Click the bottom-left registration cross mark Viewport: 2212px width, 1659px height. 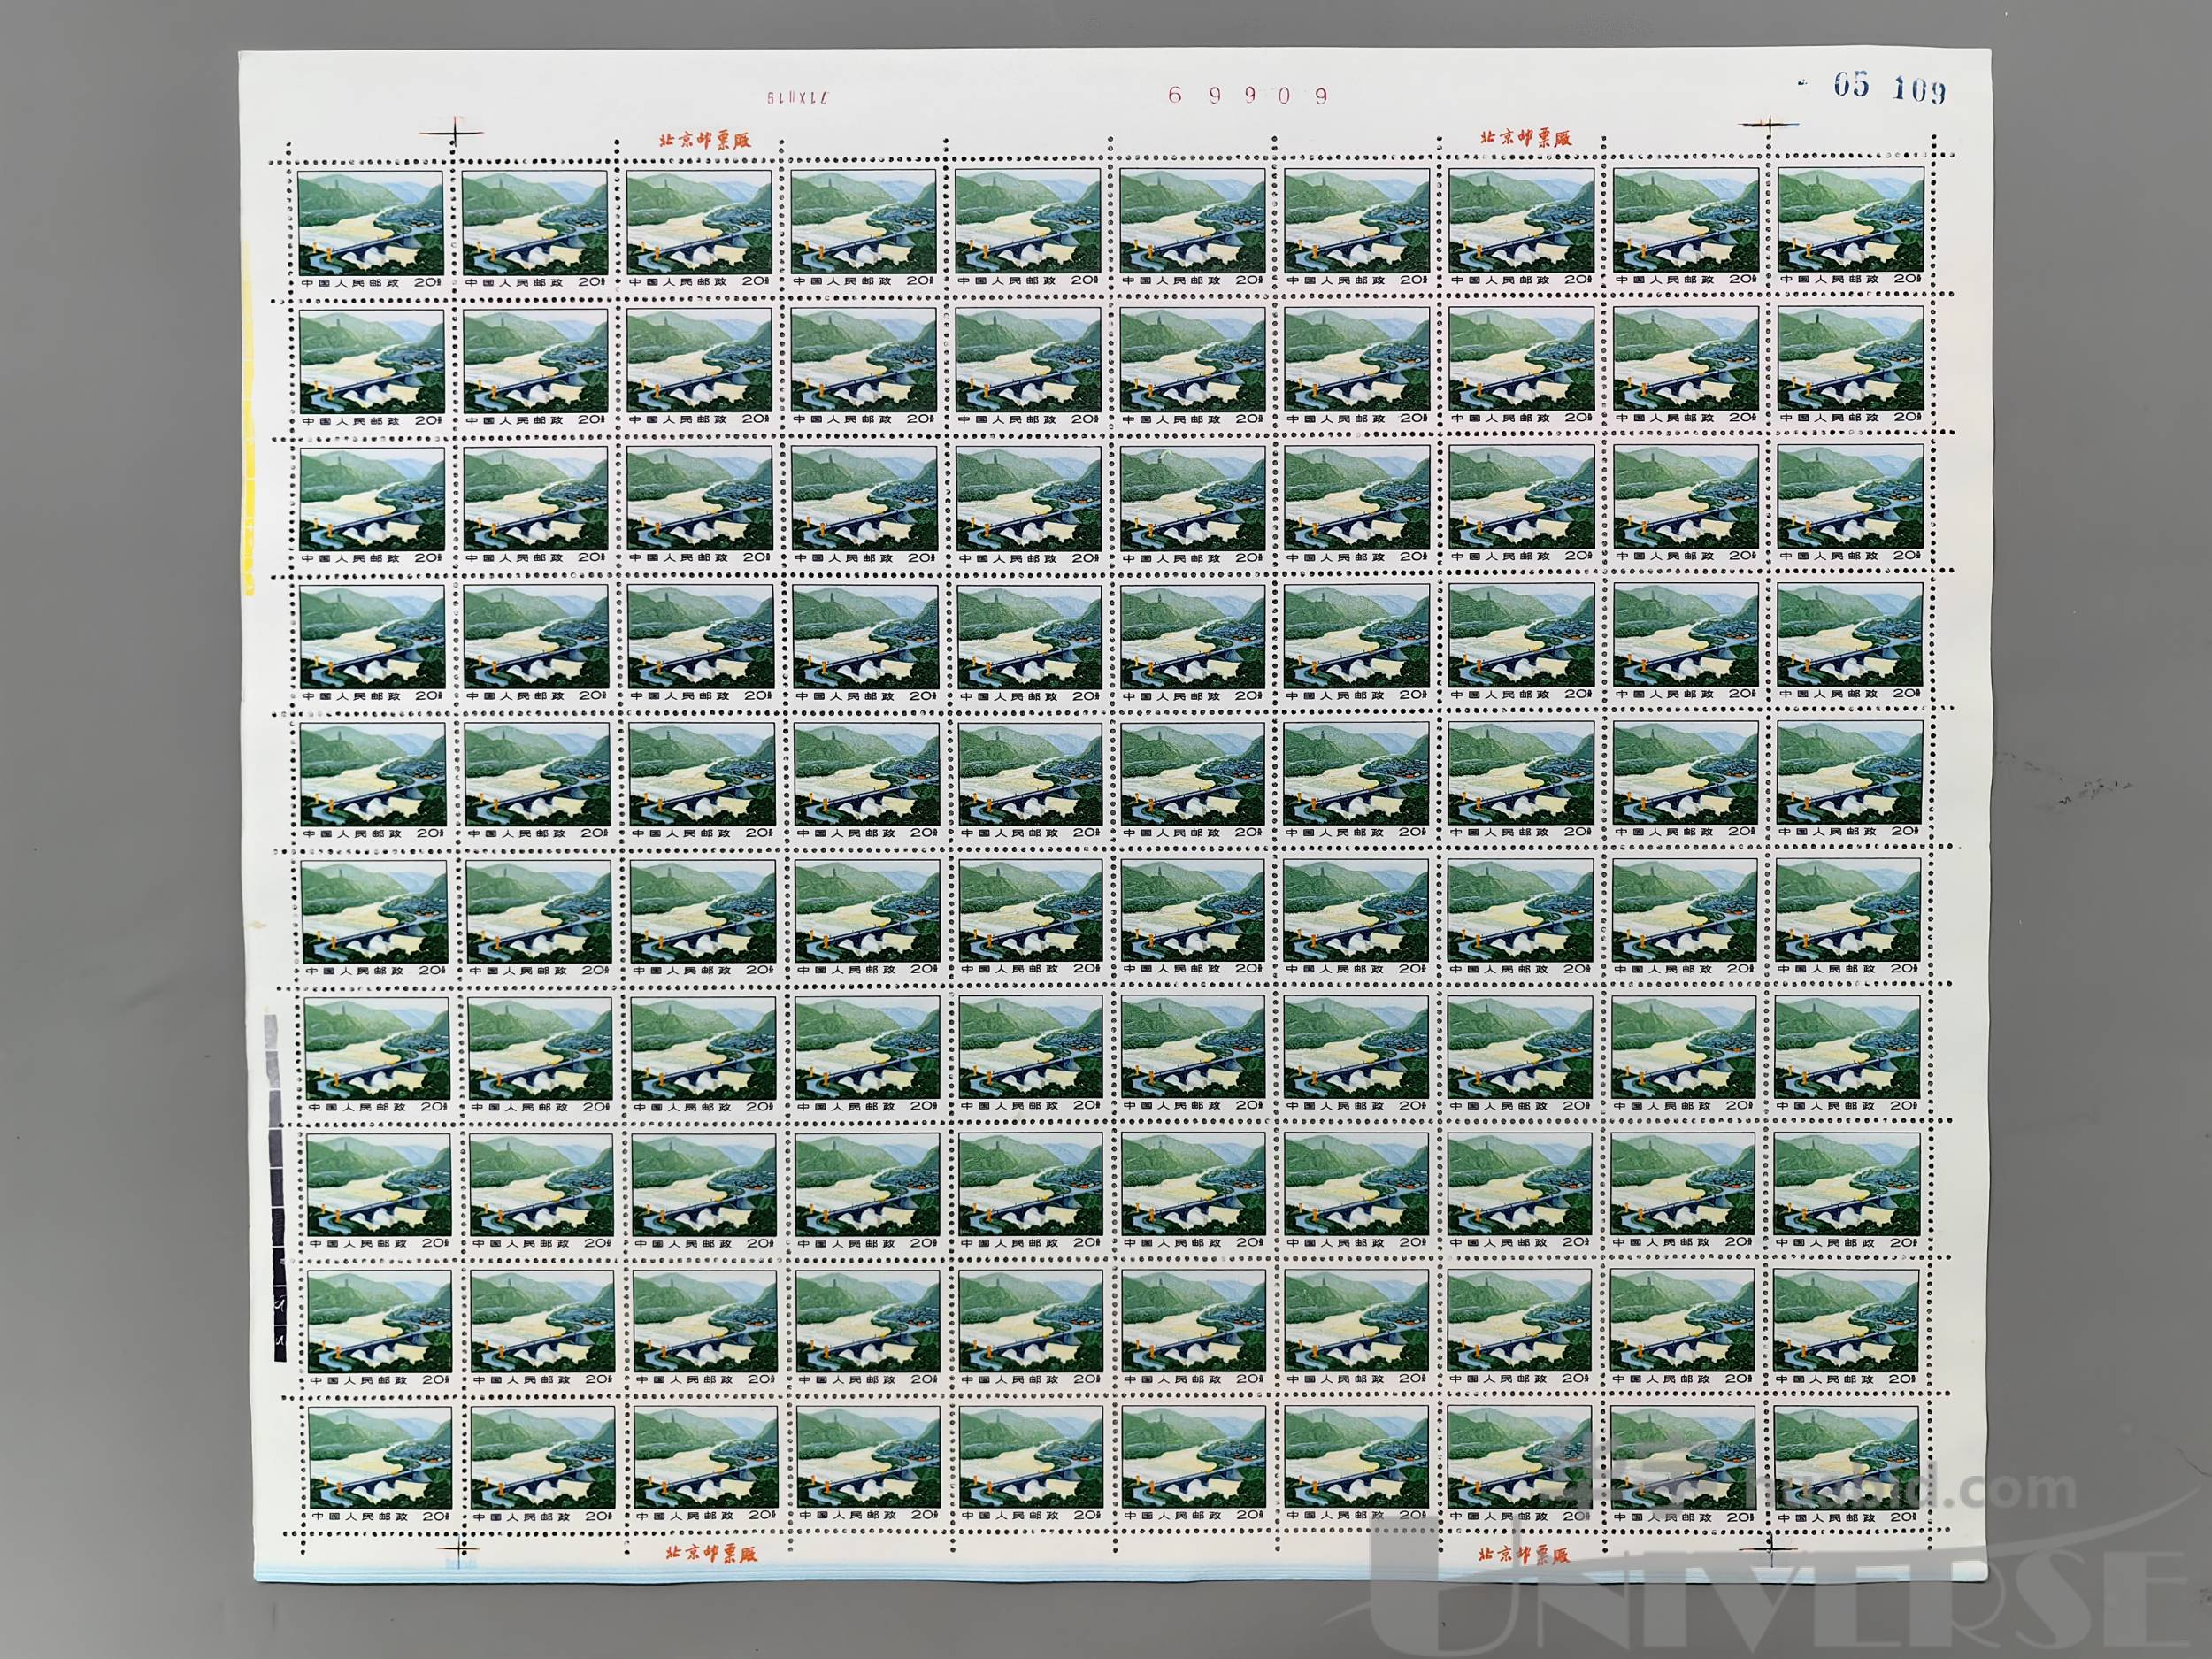click(461, 1551)
